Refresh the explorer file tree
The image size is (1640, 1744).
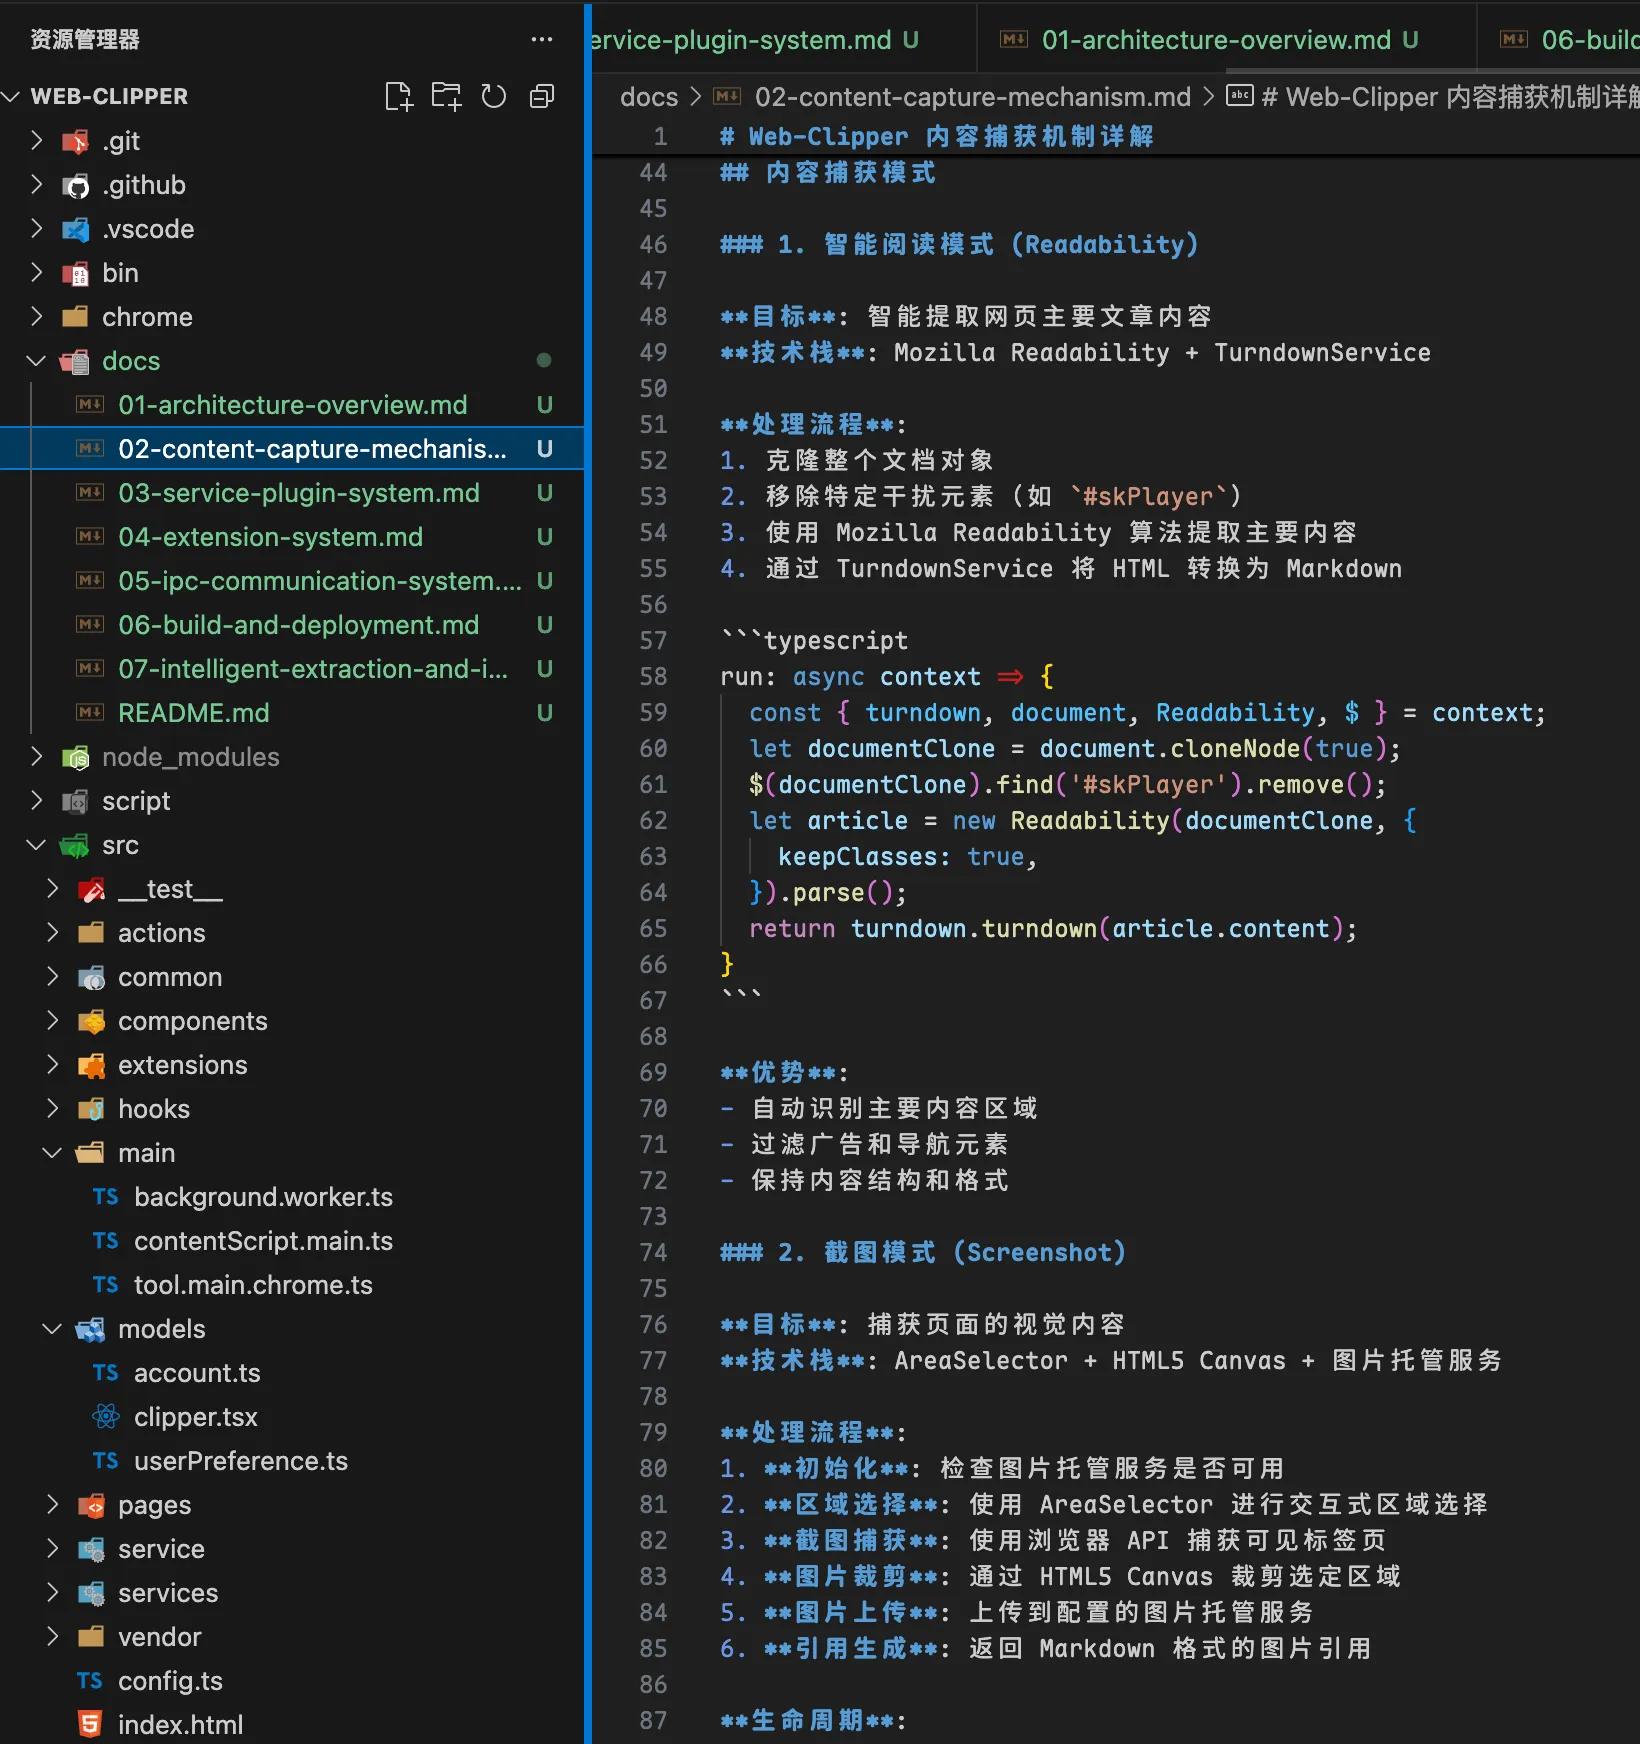494,96
